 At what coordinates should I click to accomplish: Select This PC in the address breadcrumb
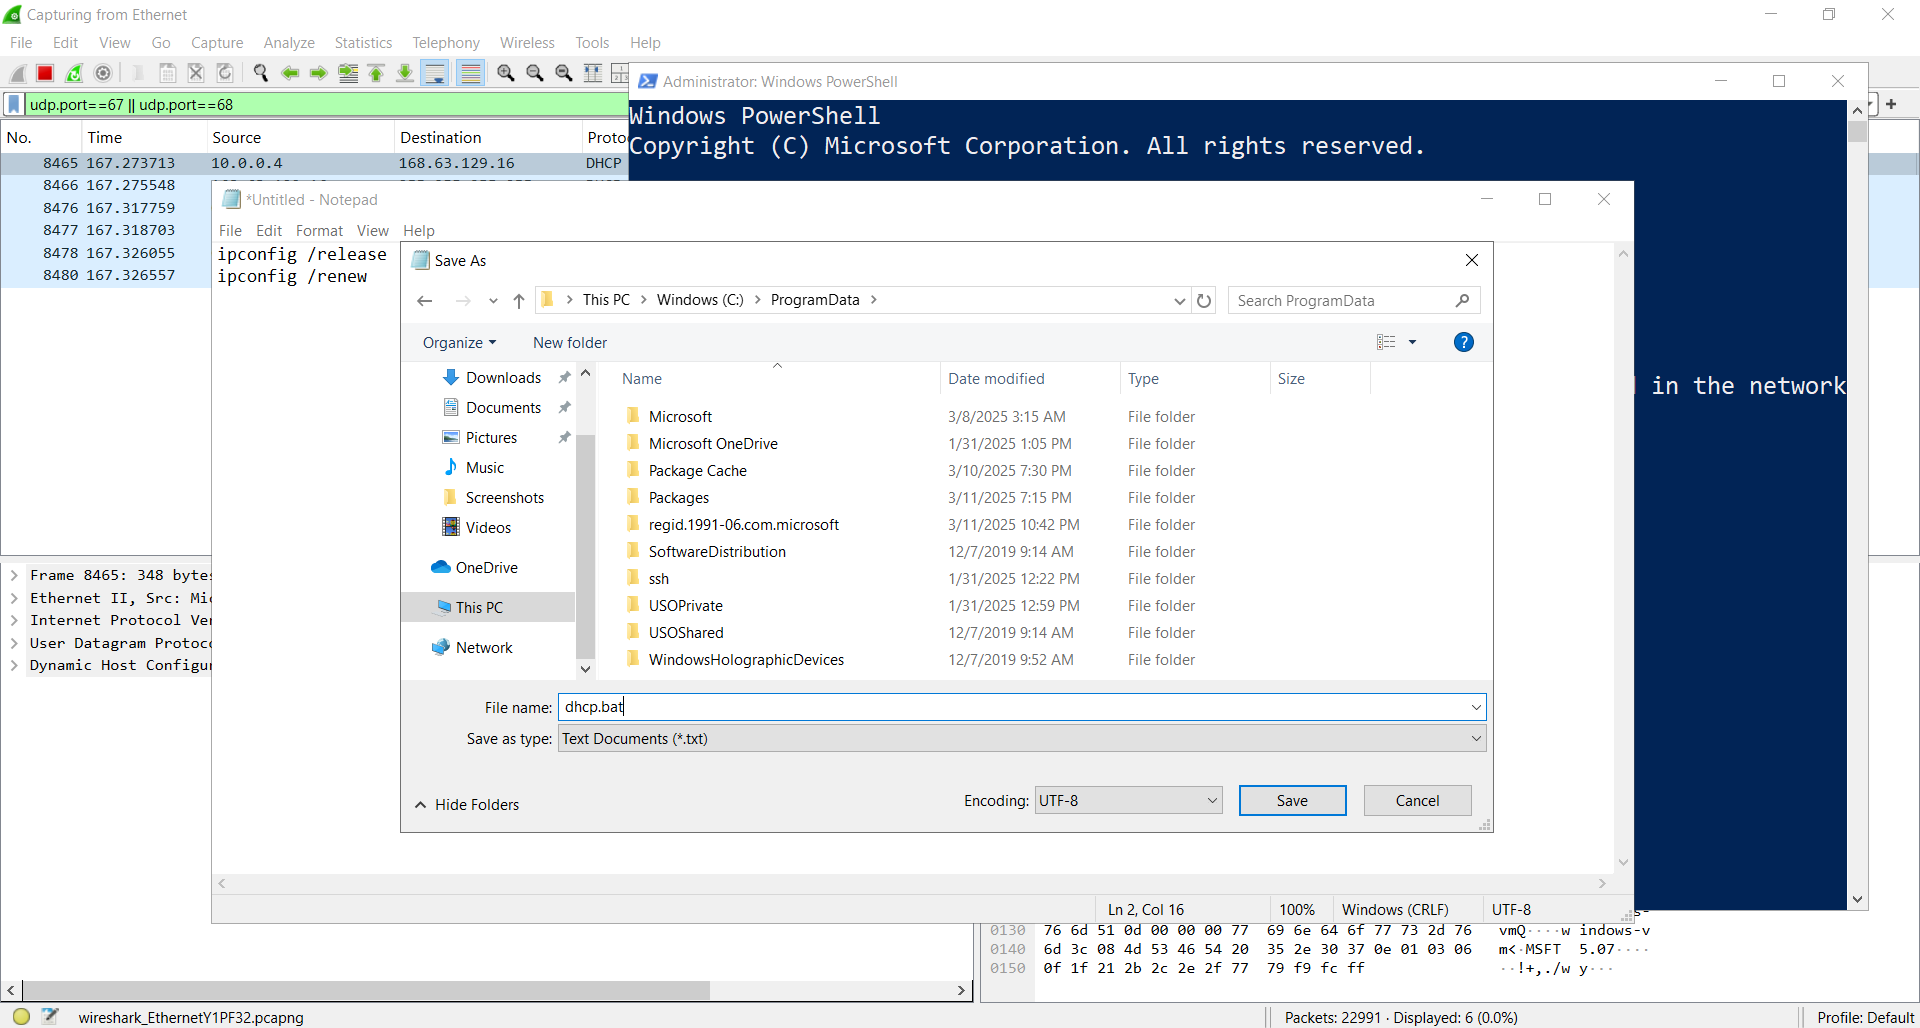606,300
